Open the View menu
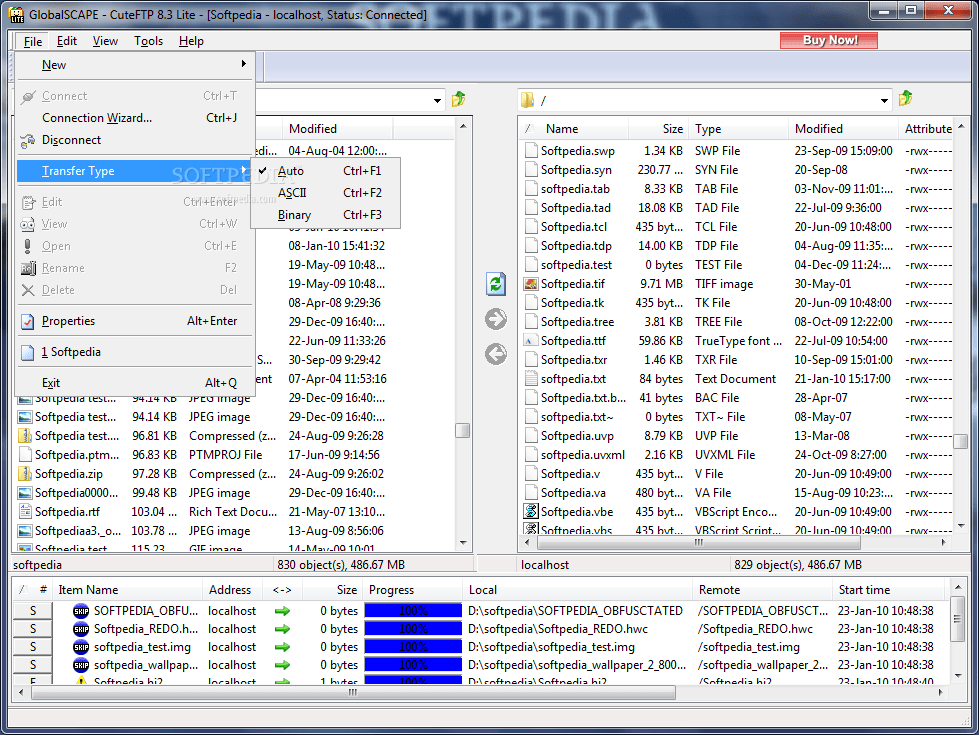 coord(105,41)
